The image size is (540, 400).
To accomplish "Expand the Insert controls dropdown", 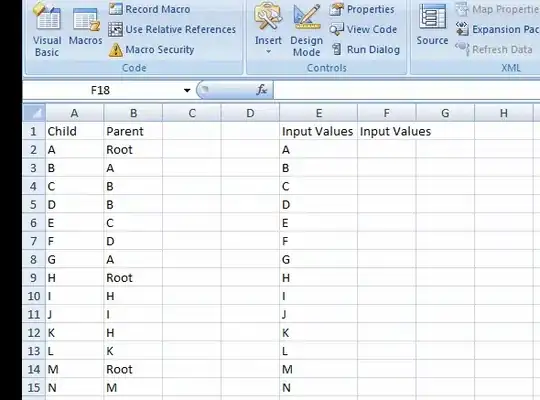I will point(268,52).
